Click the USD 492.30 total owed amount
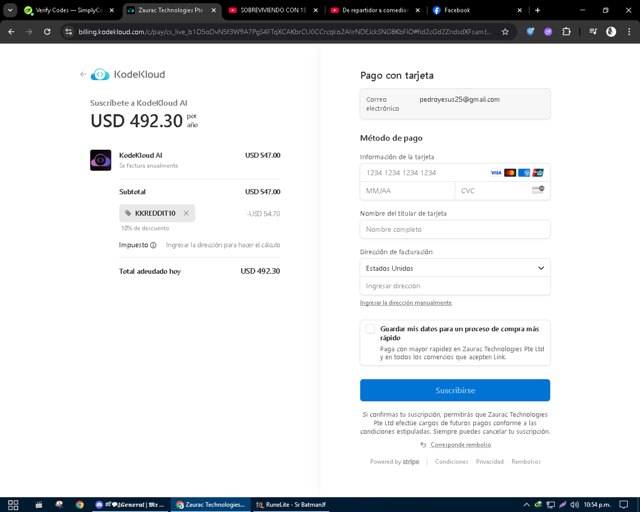The height and width of the screenshot is (512, 640). point(260,271)
